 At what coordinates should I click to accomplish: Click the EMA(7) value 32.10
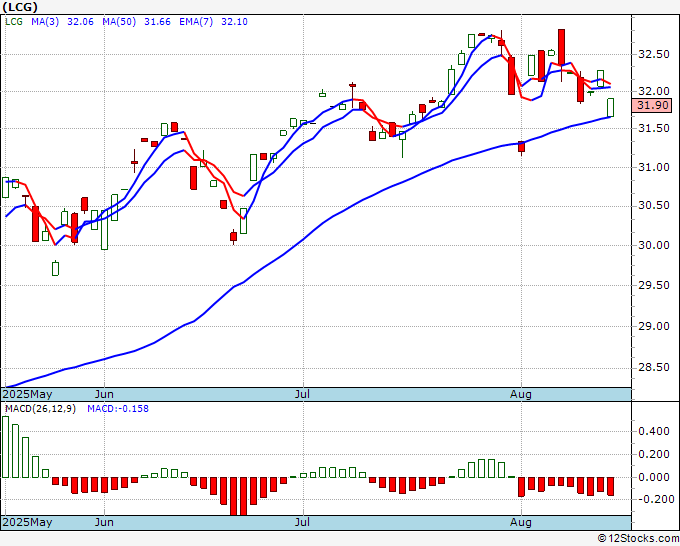coord(234,22)
